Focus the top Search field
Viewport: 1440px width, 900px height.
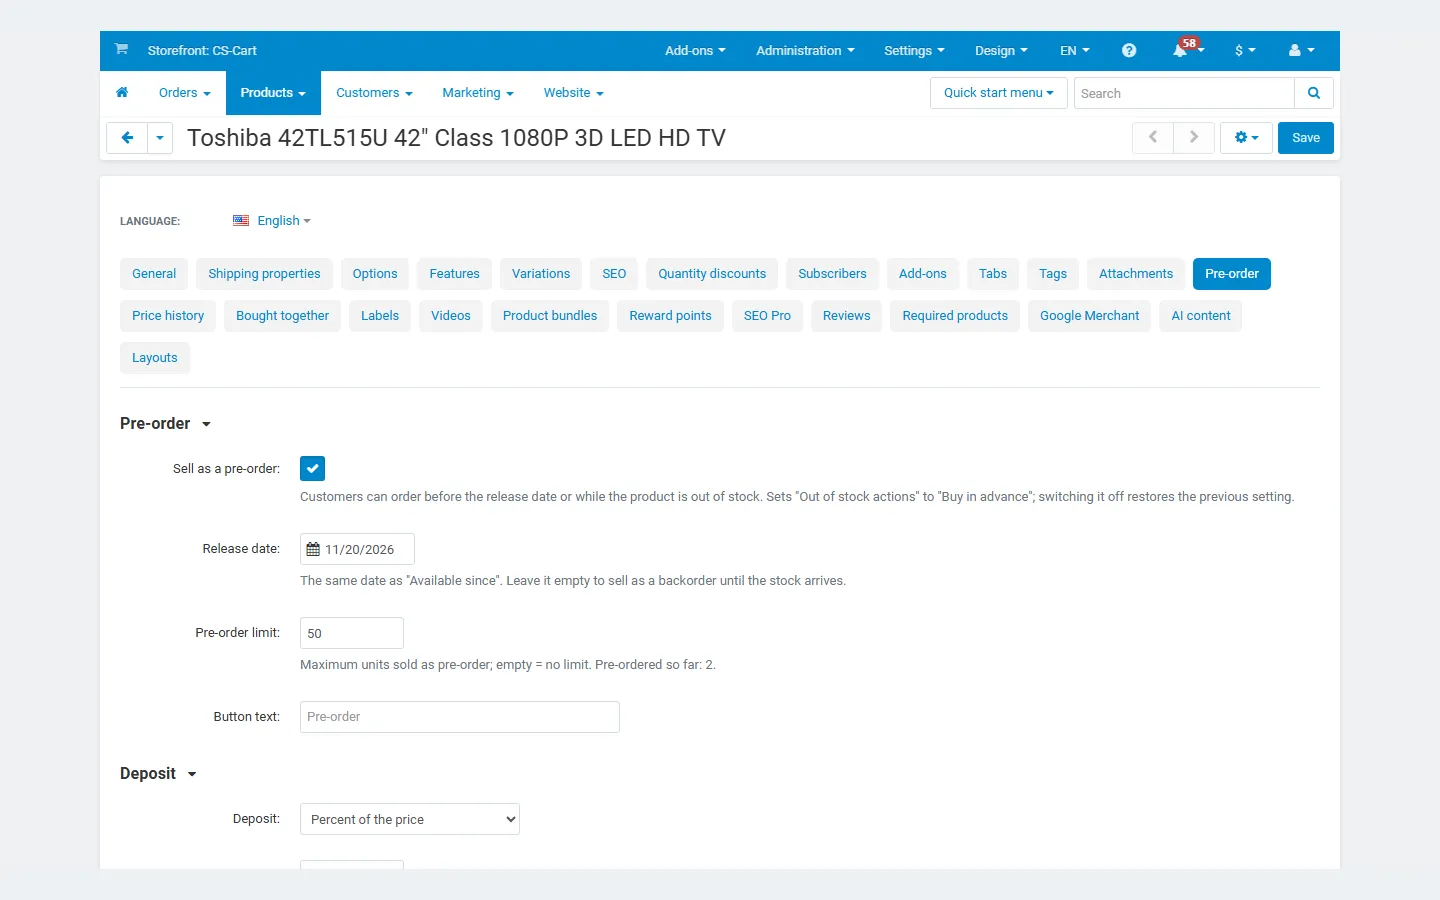coord(1184,93)
